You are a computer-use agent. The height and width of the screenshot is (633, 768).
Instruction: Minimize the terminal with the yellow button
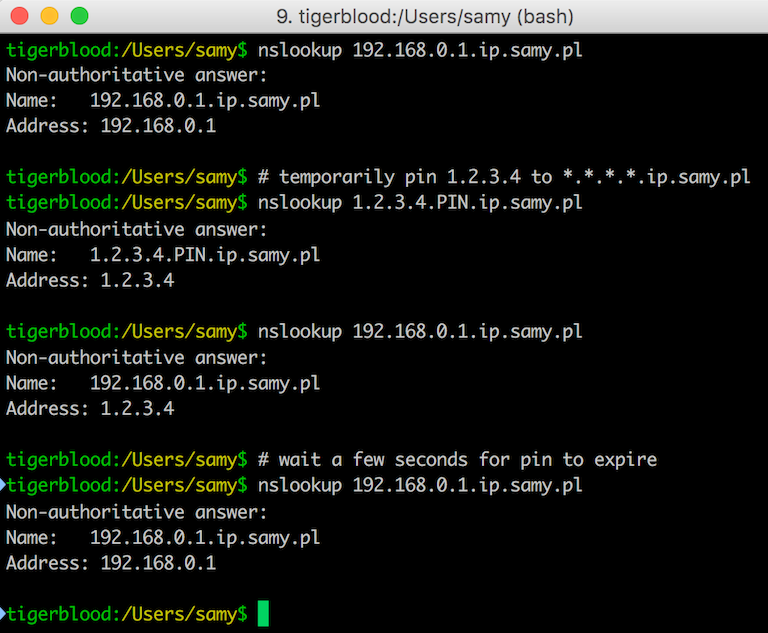pyautogui.click(x=49, y=16)
